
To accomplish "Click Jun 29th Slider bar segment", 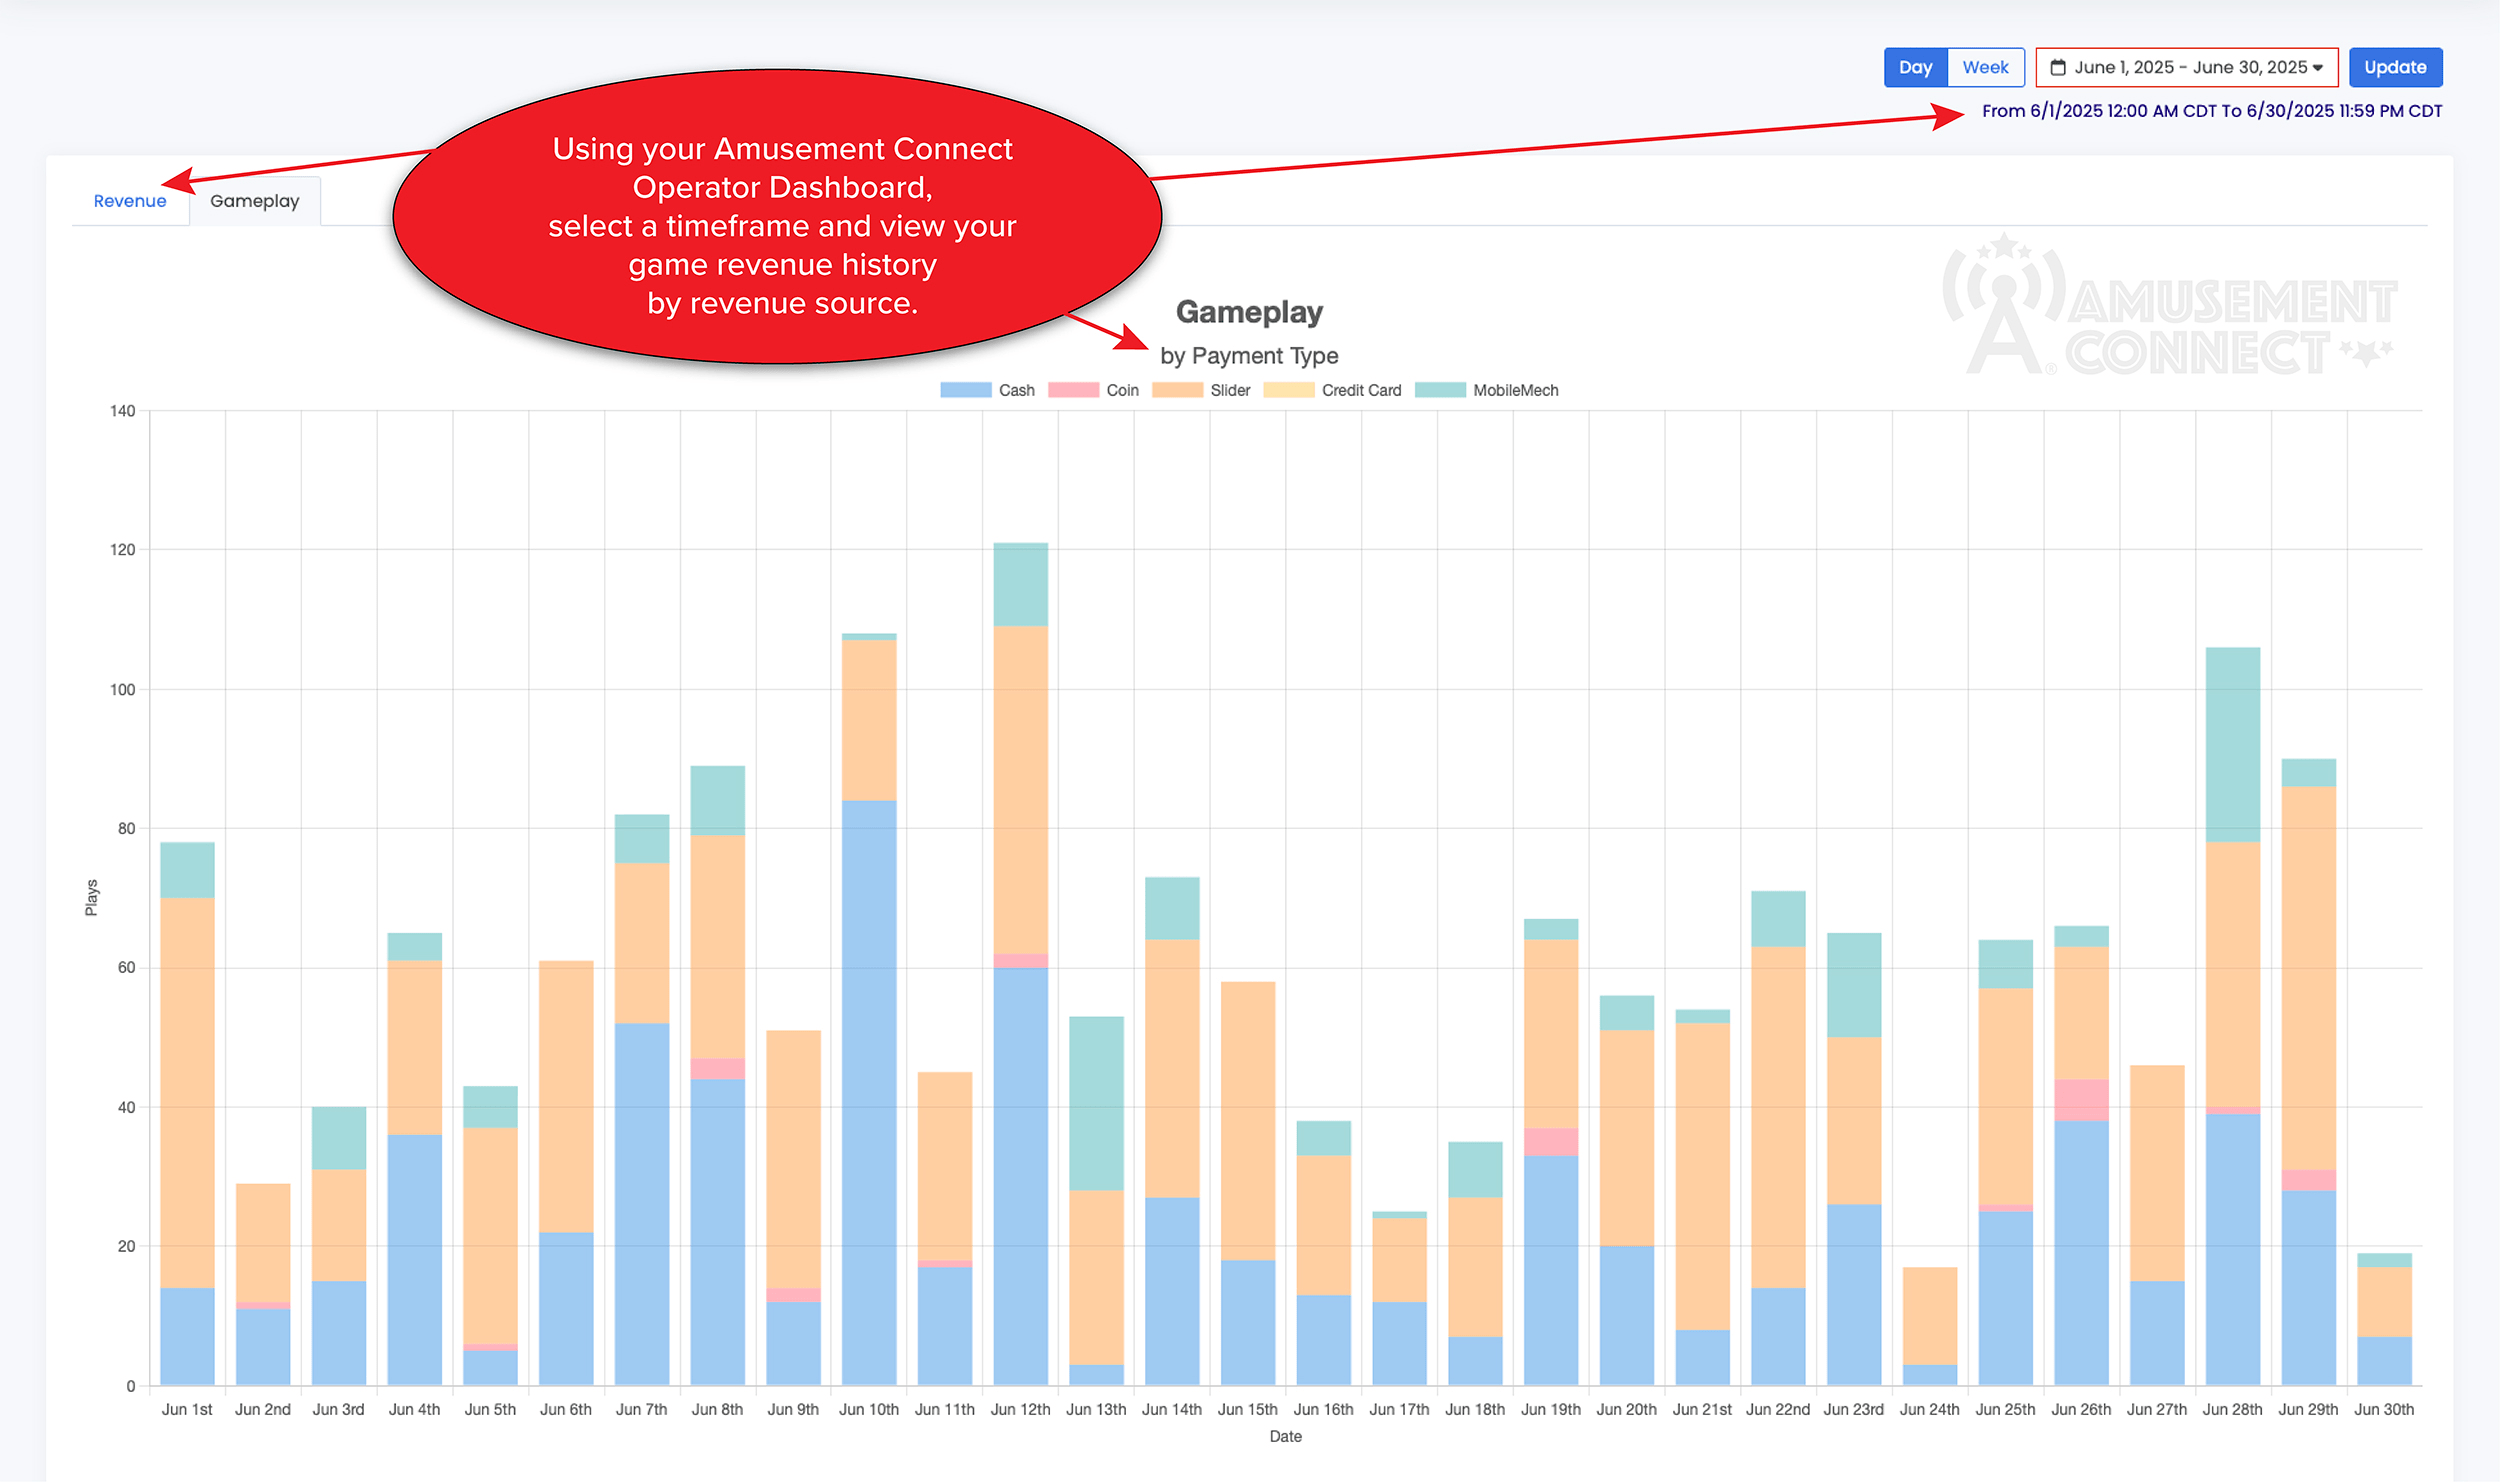I will [2308, 978].
